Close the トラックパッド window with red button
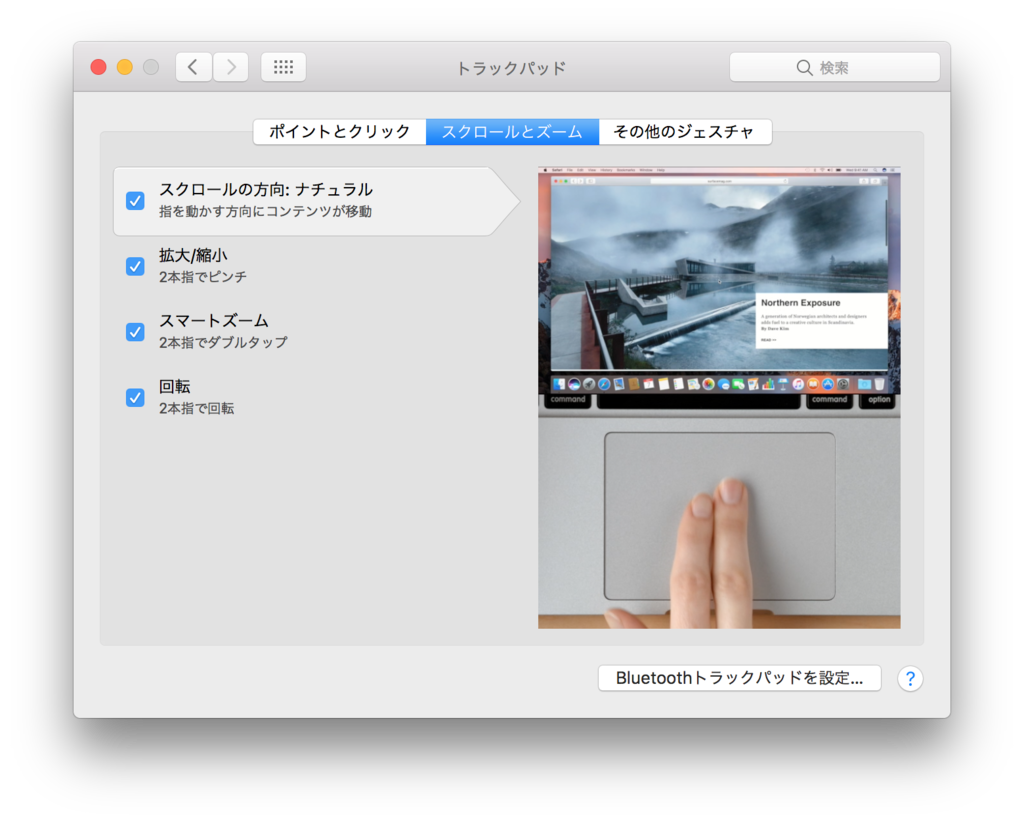The height and width of the screenshot is (823, 1024). (x=99, y=67)
